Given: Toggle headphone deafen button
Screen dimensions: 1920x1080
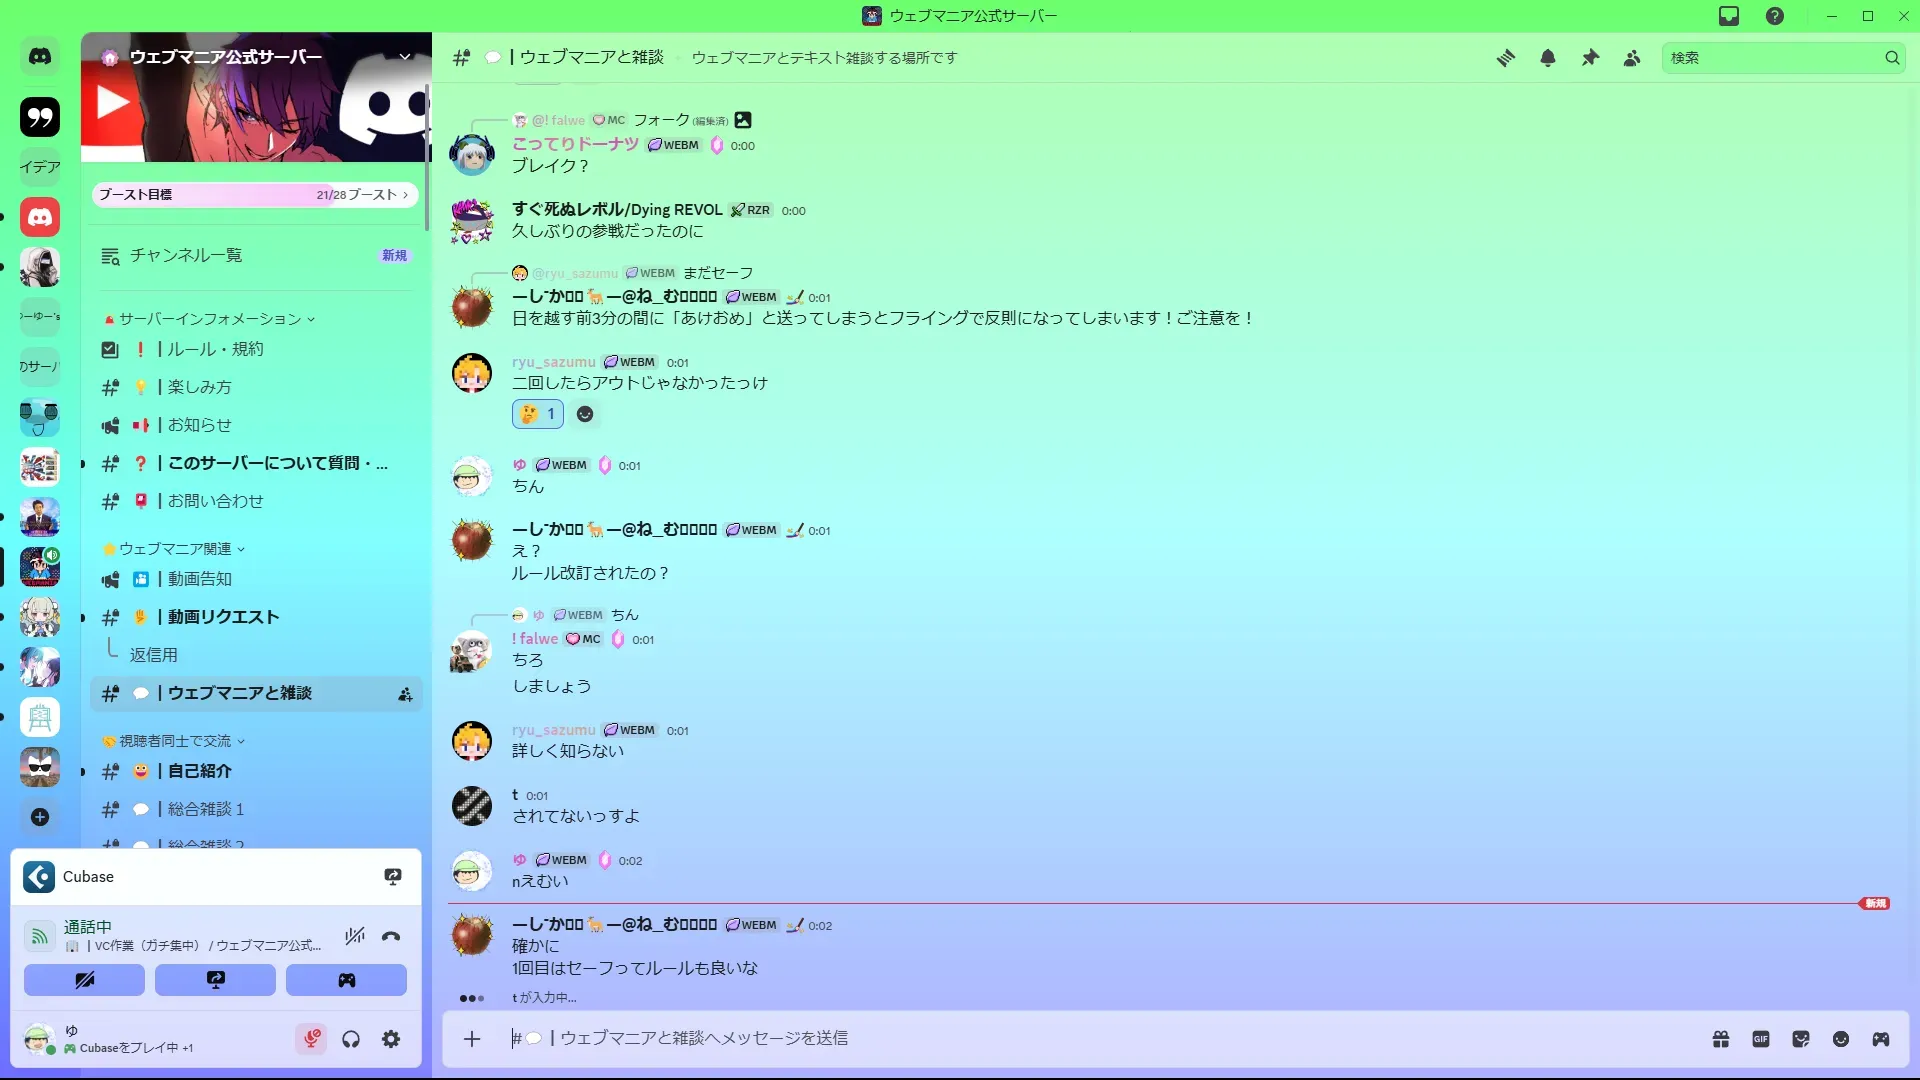Looking at the screenshot, I should pyautogui.click(x=351, y=1039).
